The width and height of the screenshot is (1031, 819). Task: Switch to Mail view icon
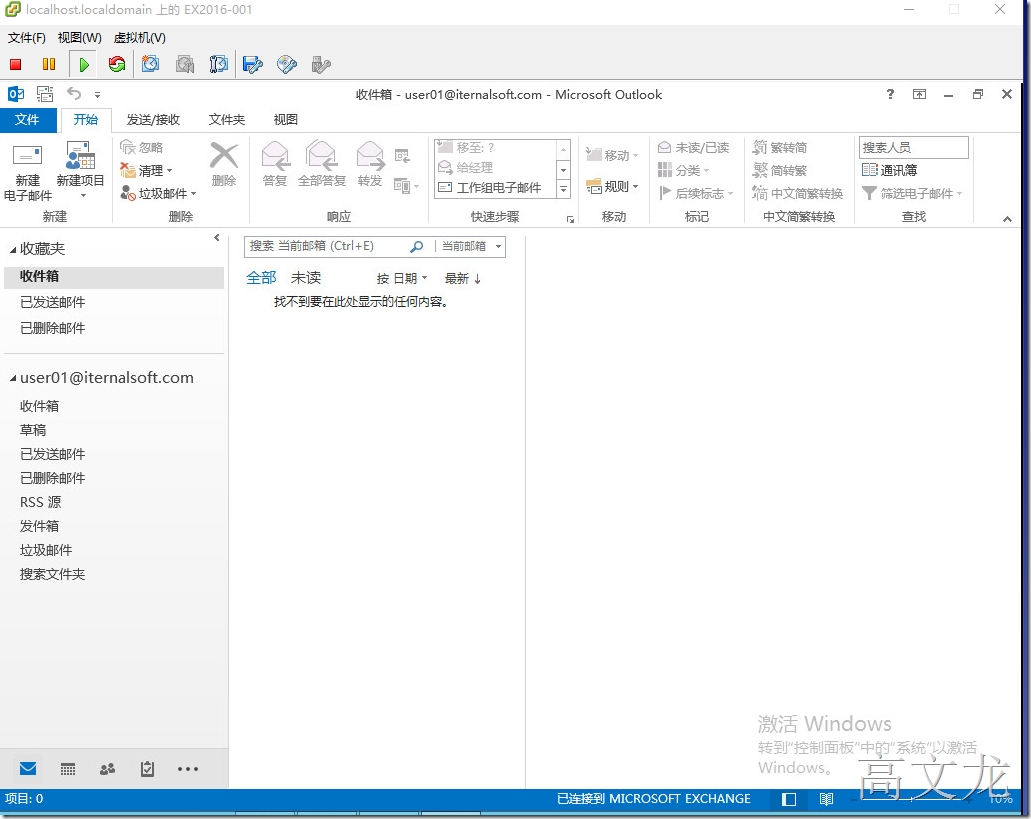click(28, 768)
